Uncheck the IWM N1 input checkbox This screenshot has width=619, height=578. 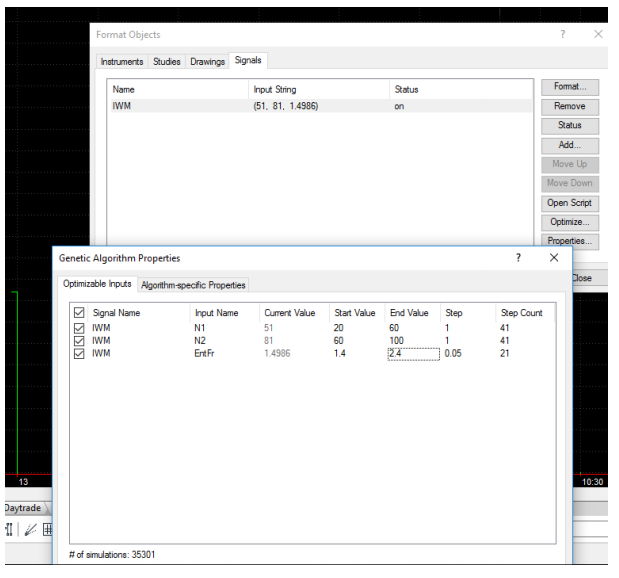(79, 327)
